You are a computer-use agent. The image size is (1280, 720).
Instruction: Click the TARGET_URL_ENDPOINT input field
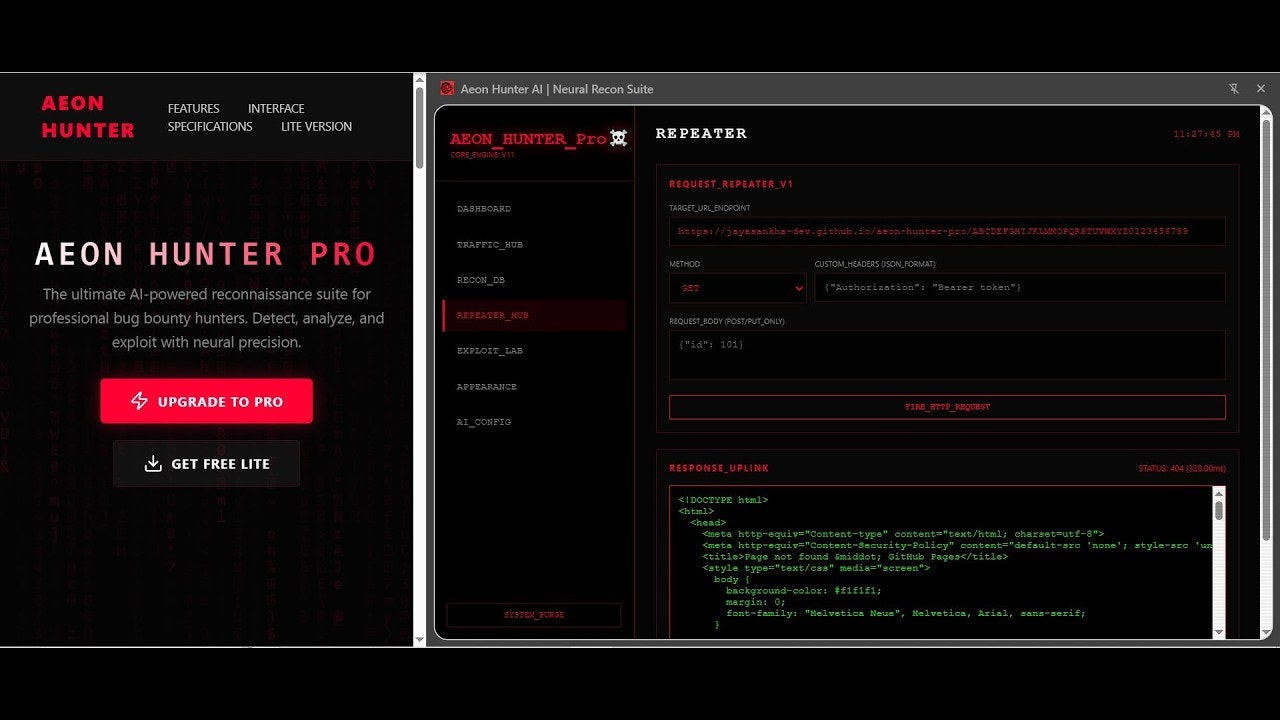(x=947, y=231)
